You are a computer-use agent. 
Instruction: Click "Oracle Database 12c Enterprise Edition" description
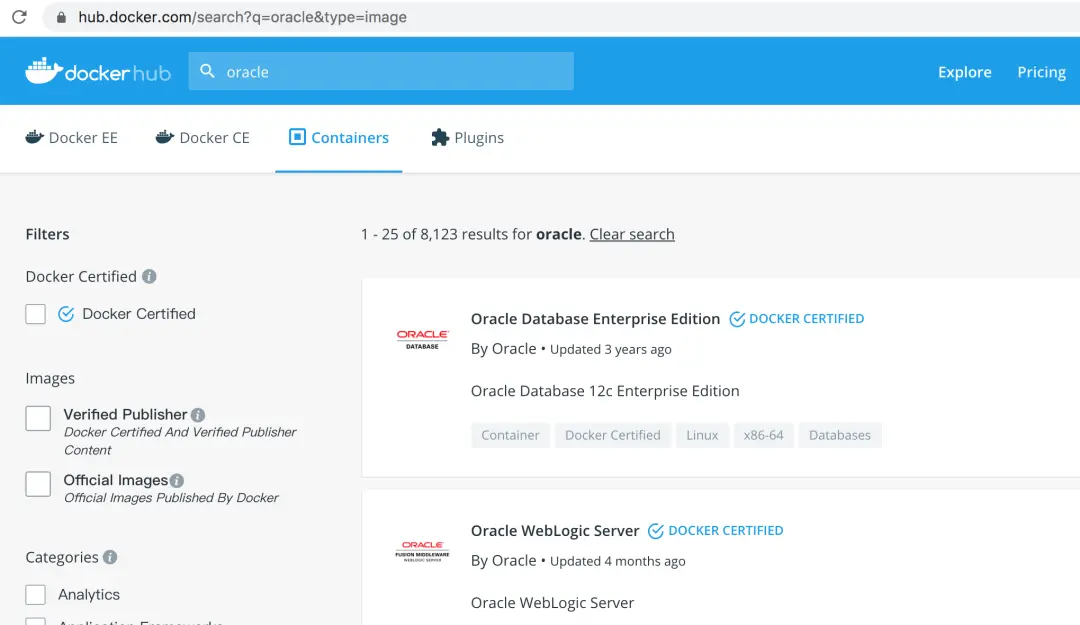click(x=605, y=391)
